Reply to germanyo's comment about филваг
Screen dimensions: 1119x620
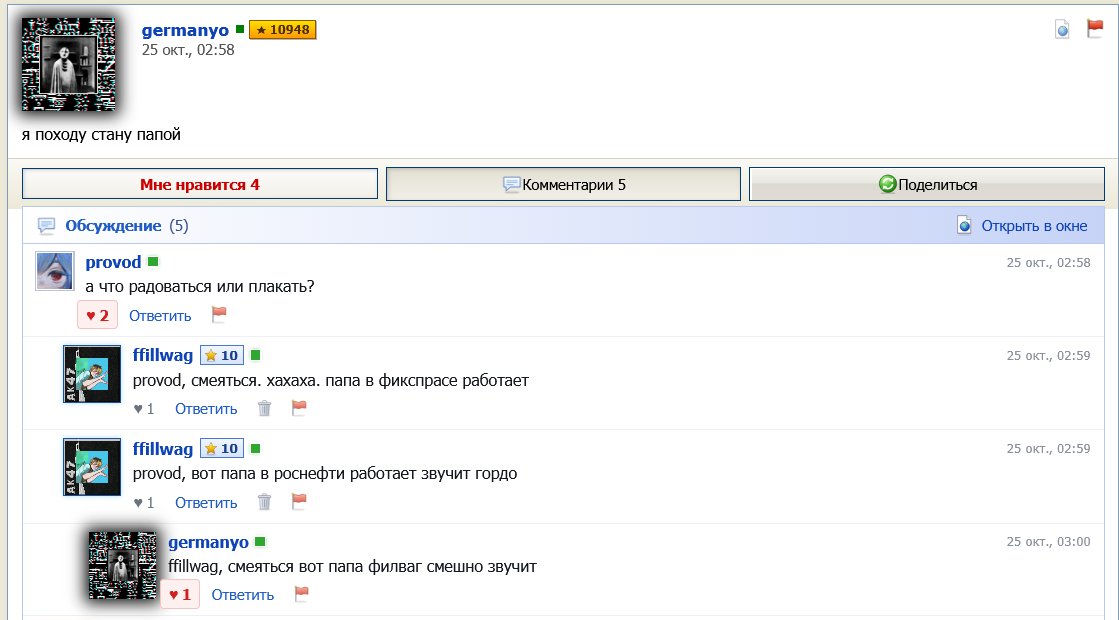pos(243,595)
